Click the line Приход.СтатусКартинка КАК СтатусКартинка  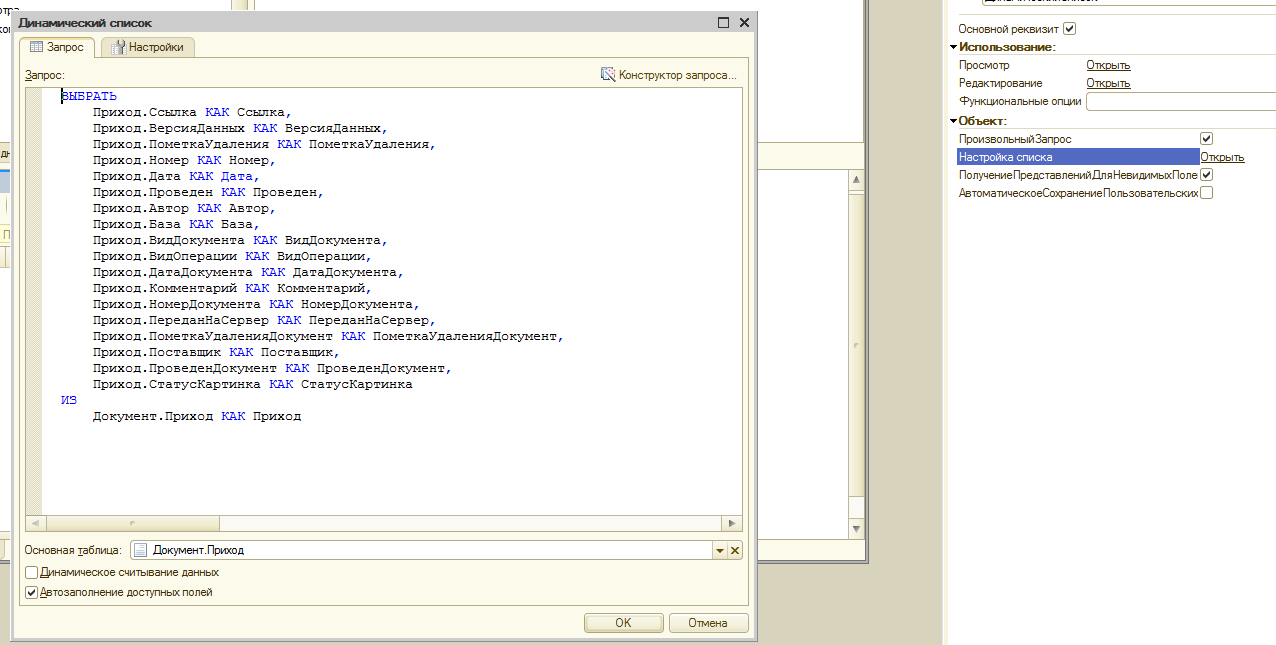[x=252, y=384]
